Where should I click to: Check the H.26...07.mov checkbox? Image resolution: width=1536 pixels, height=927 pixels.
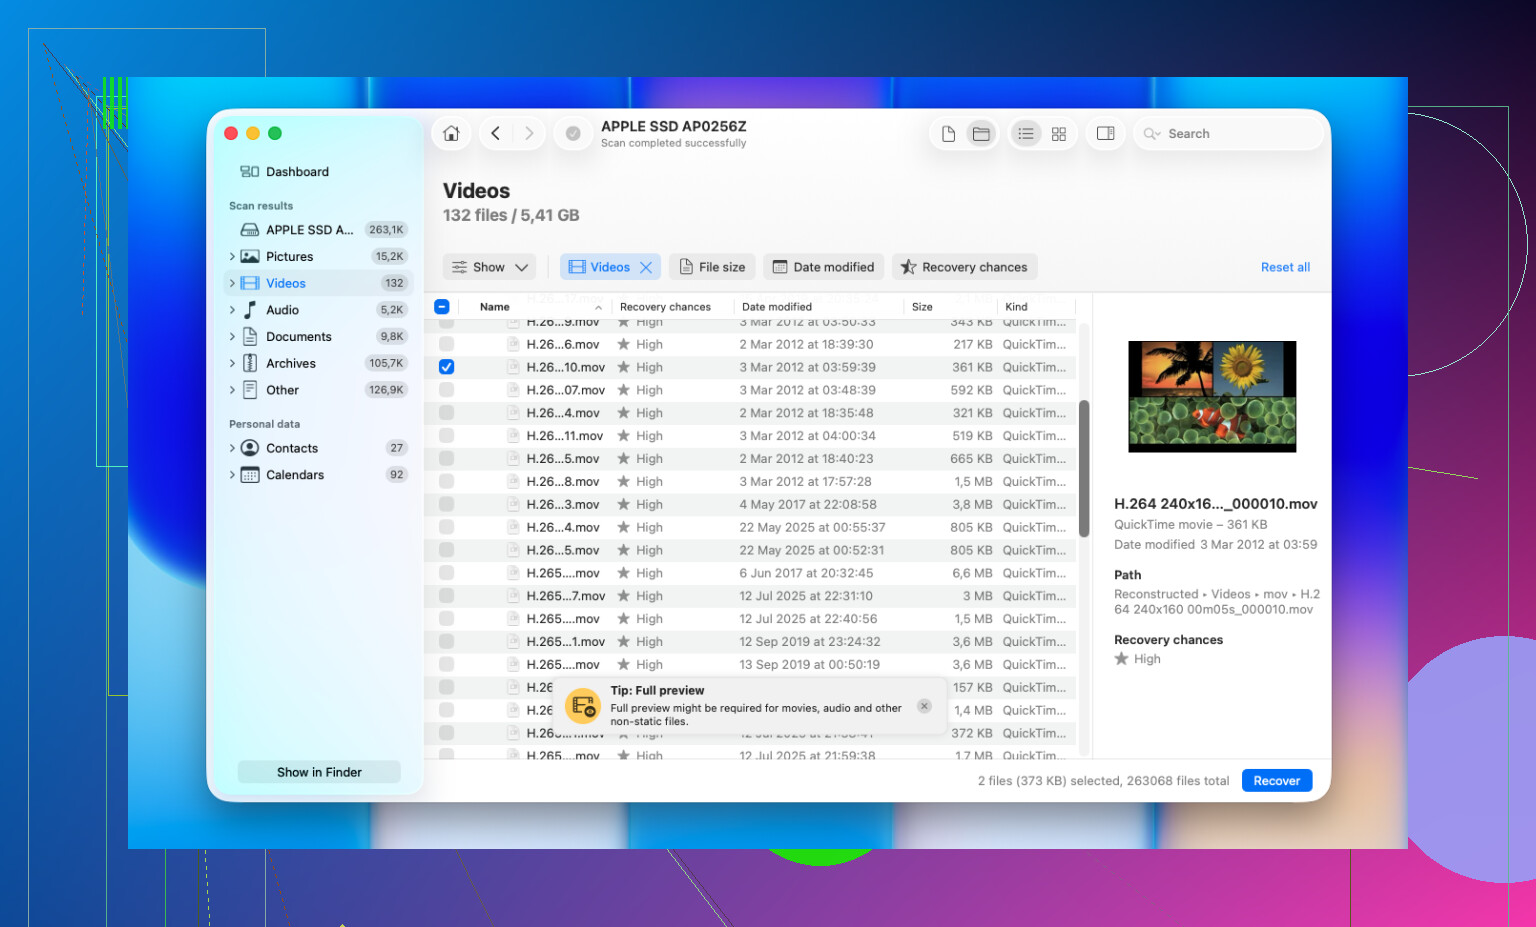[447, 390]
